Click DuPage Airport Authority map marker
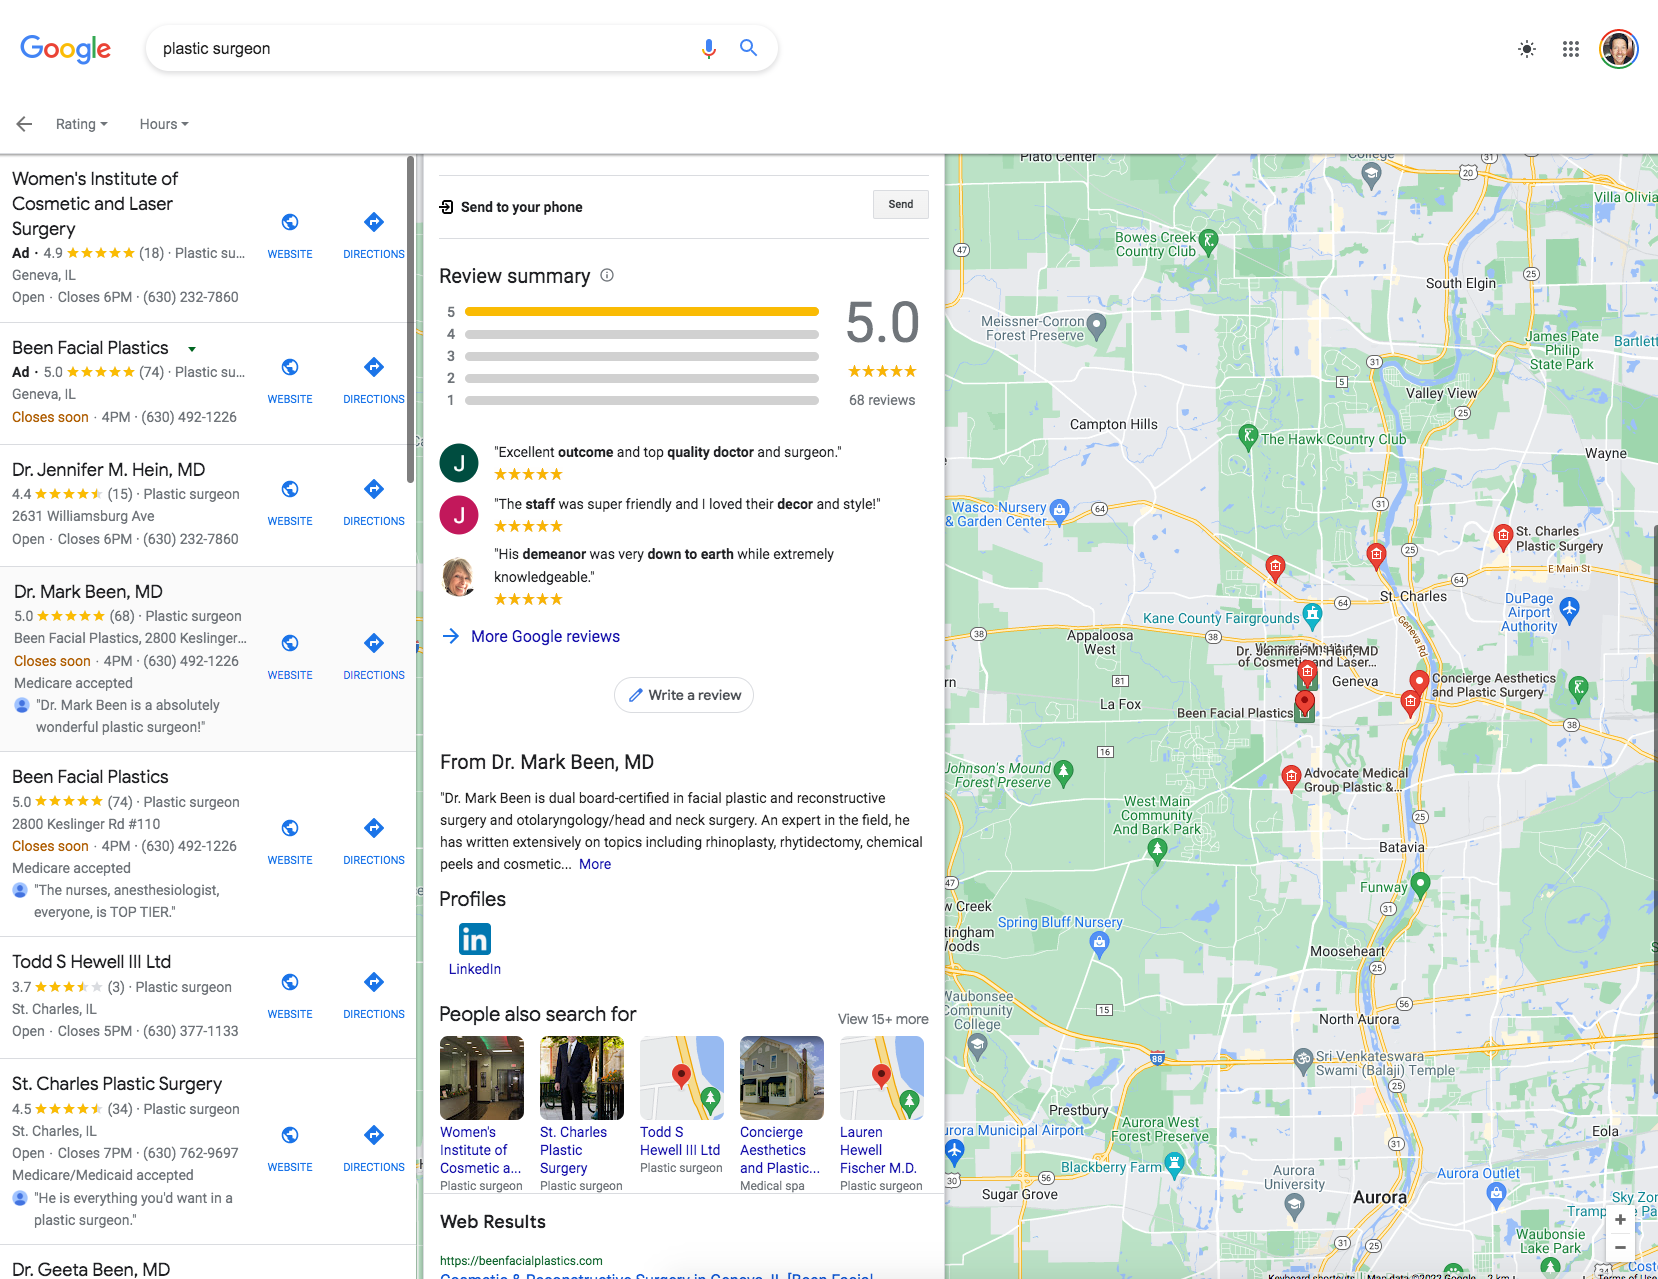 (1569, 608)
